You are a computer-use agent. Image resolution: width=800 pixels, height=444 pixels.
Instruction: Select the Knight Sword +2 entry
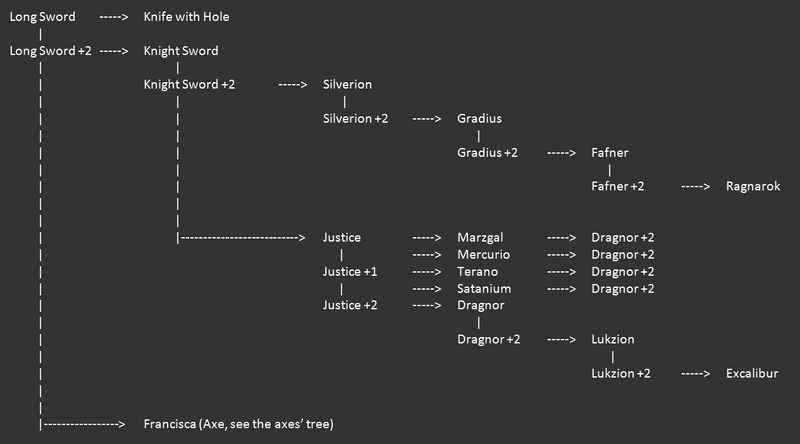(189, 85)
